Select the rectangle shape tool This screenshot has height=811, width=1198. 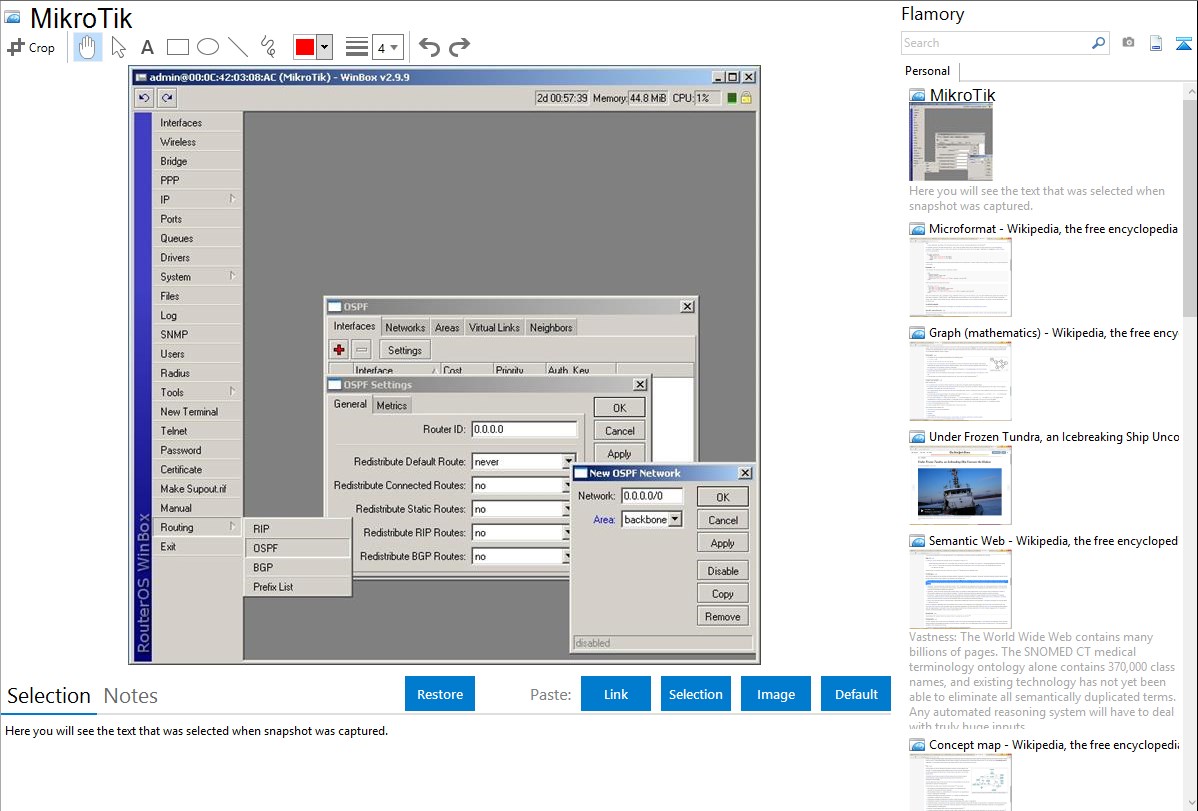tap(178, 47)
